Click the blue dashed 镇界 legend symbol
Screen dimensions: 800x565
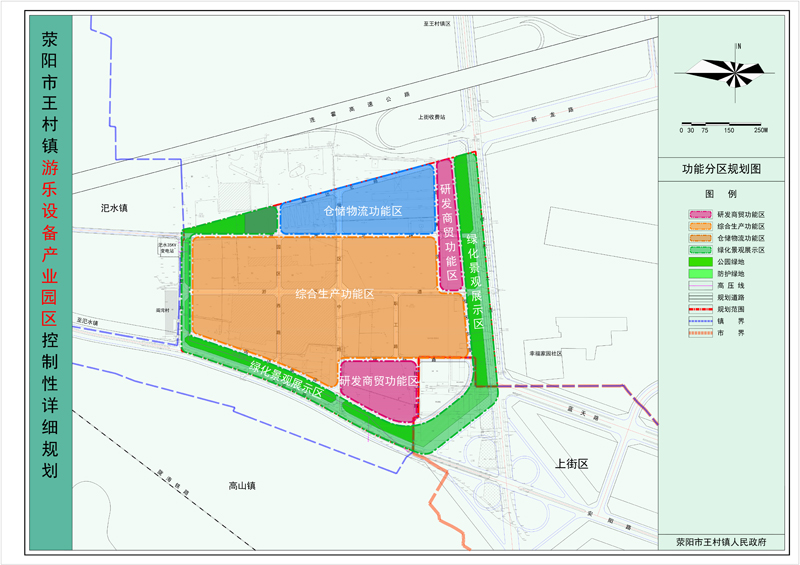[698, 321]
